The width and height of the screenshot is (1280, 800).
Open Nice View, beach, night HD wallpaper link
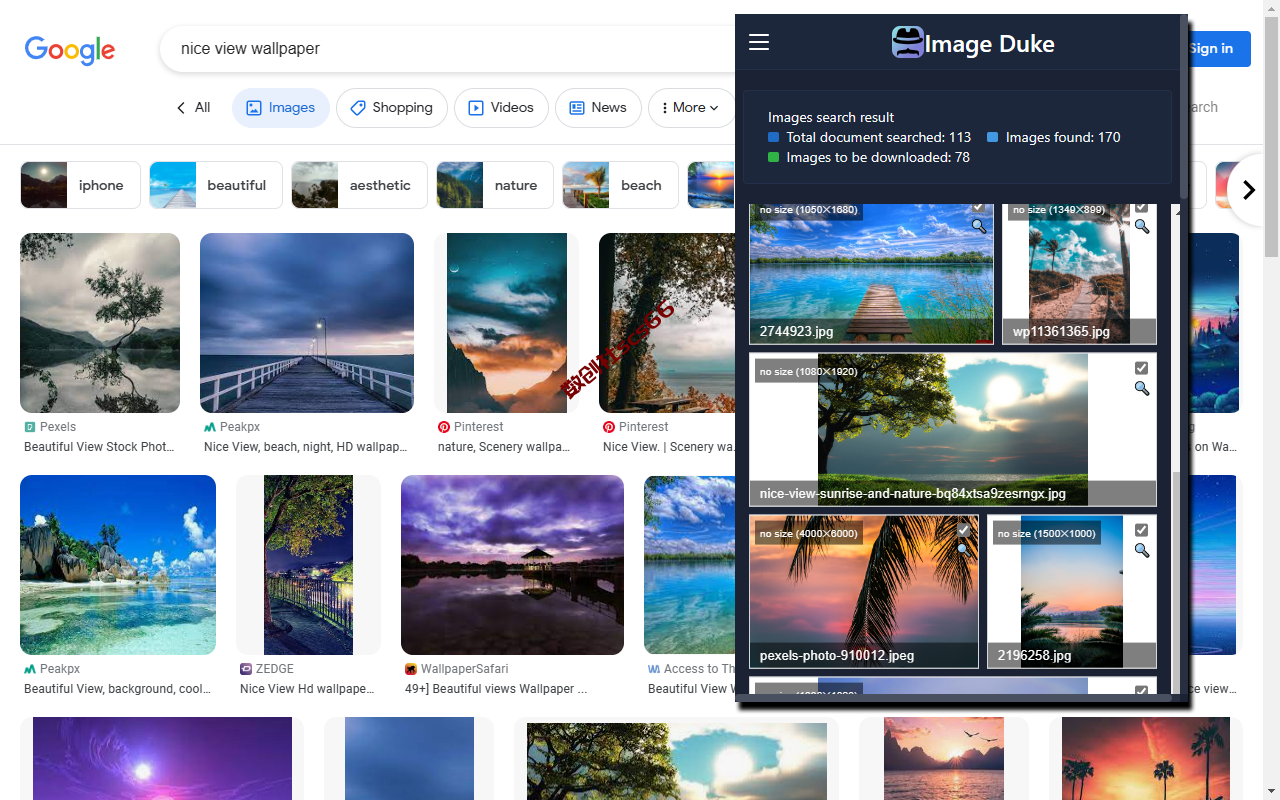pyautogui.click(x=306, y=447)
